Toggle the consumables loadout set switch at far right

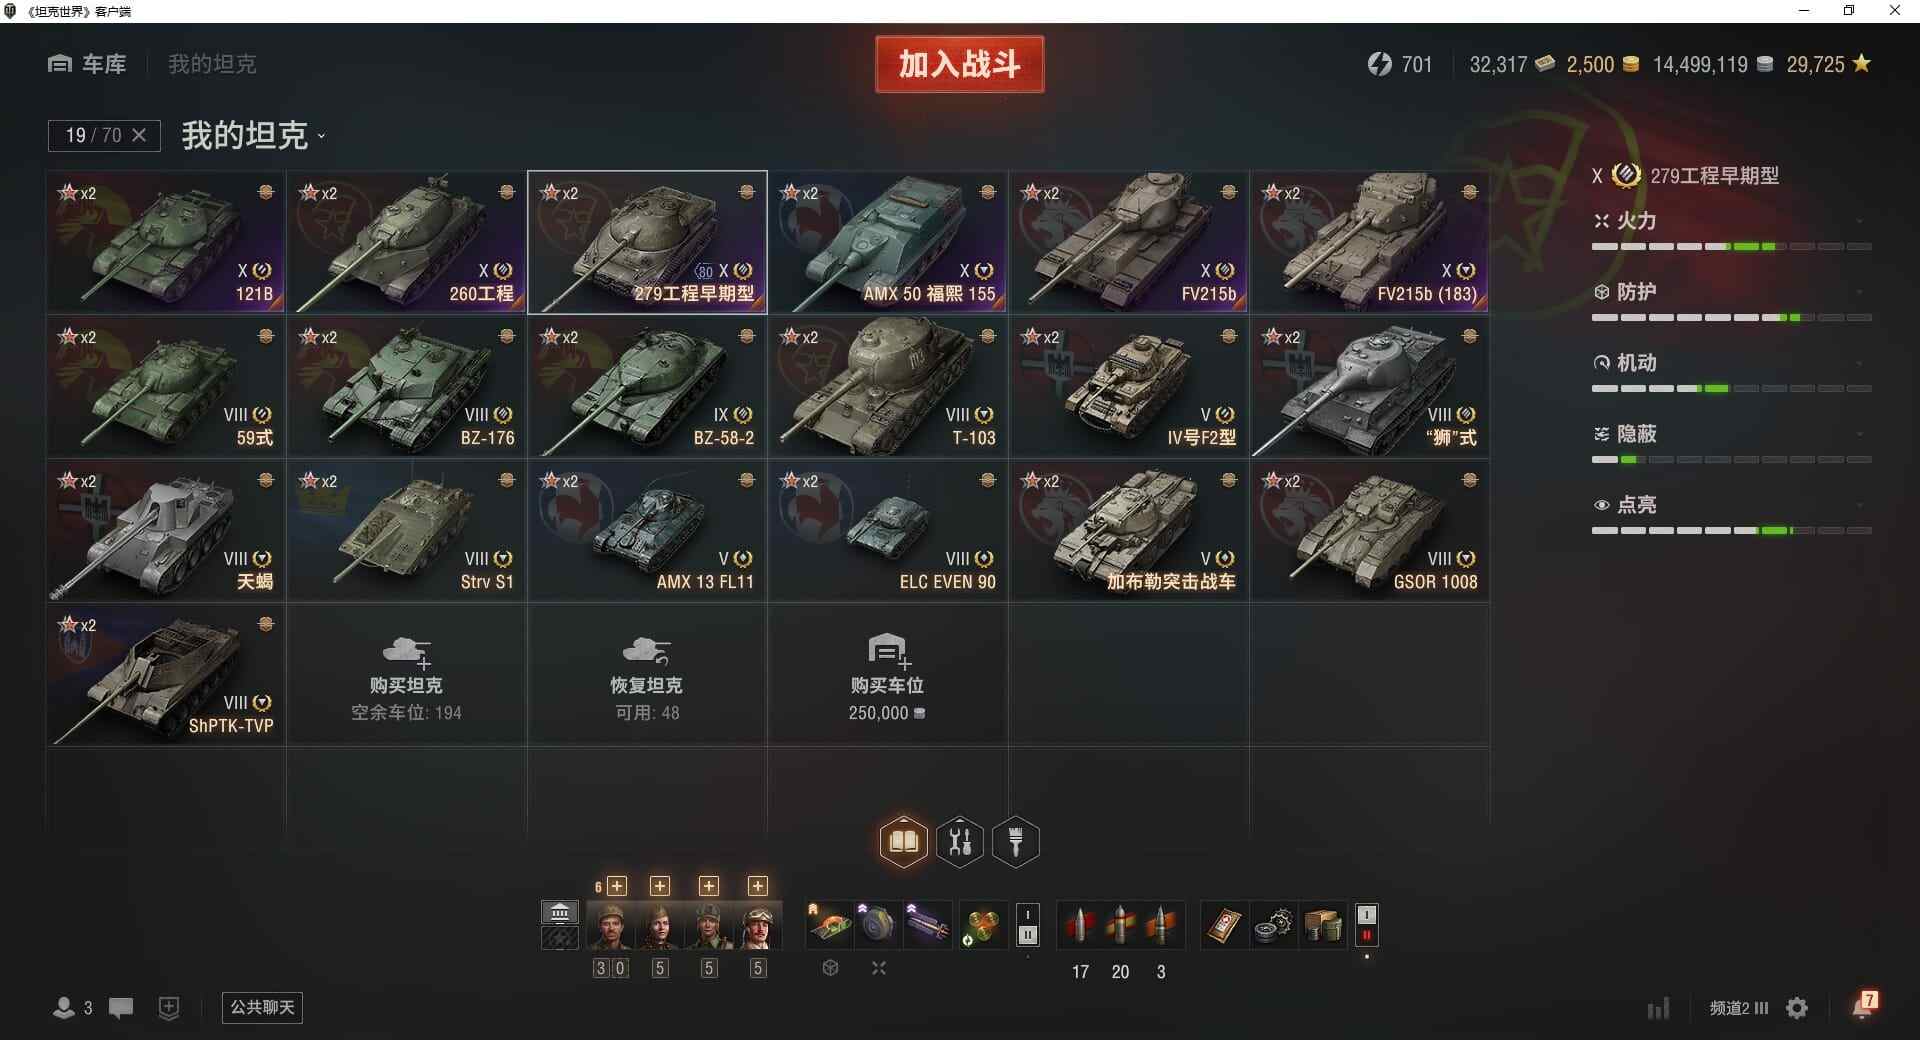click(1367, 925)
